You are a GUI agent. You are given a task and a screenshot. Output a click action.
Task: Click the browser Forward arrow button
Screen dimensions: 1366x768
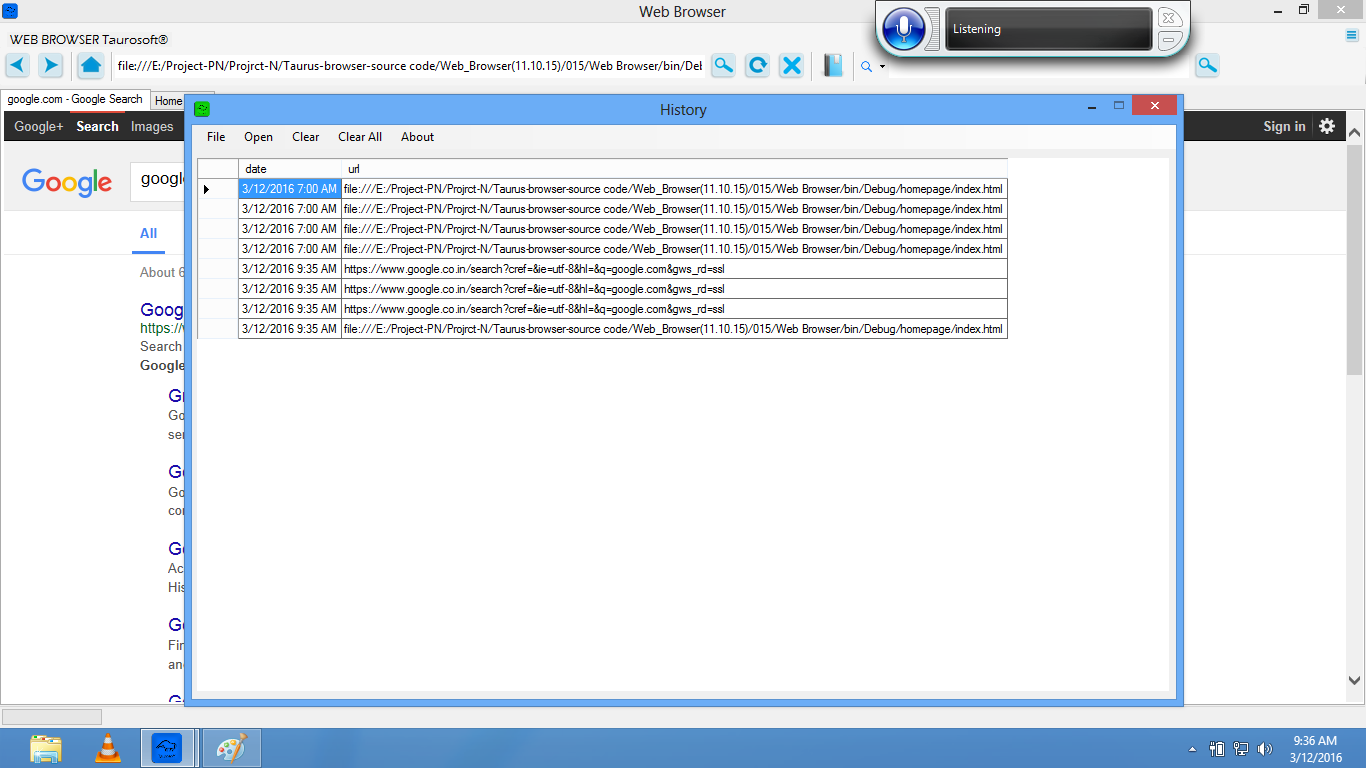(51, 66)
